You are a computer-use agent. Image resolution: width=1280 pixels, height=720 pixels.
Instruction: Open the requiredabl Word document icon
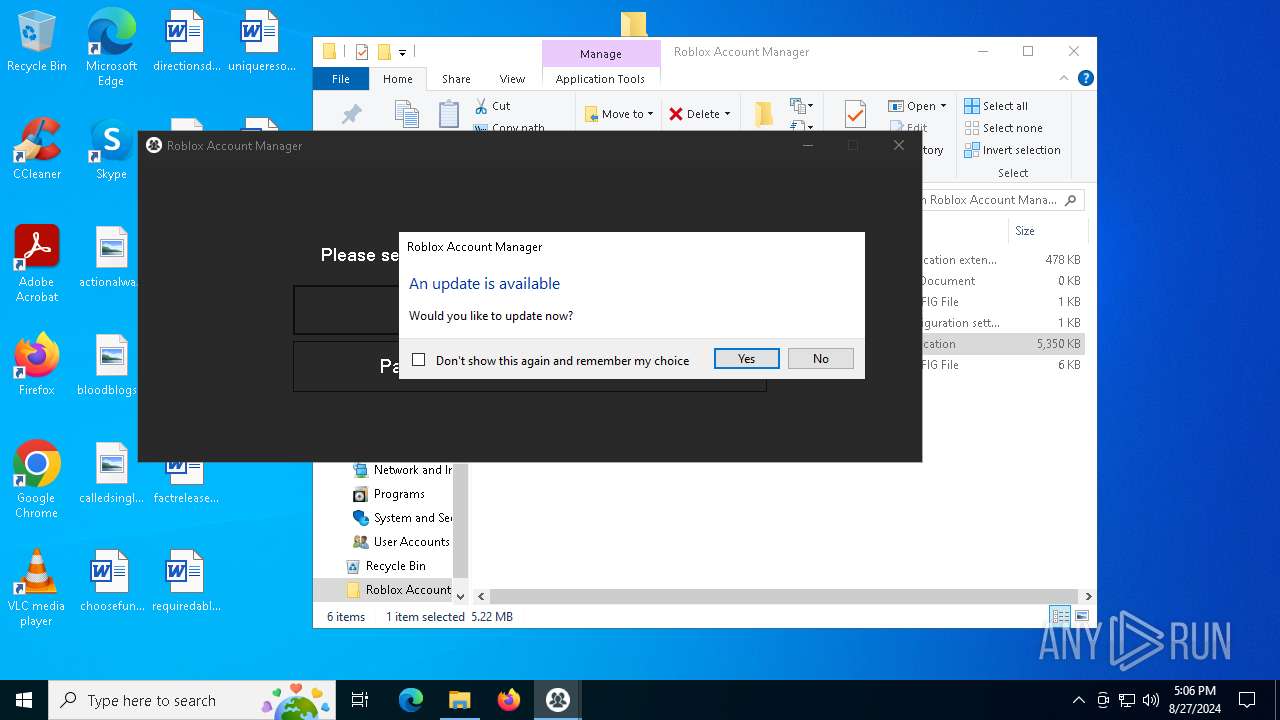point(185,581)
